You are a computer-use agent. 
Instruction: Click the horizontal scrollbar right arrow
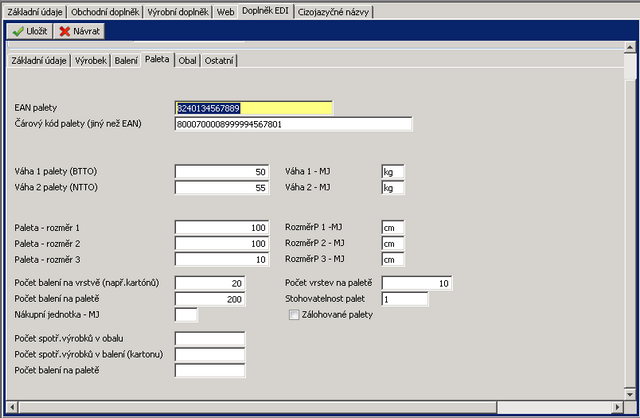point(614,406)
